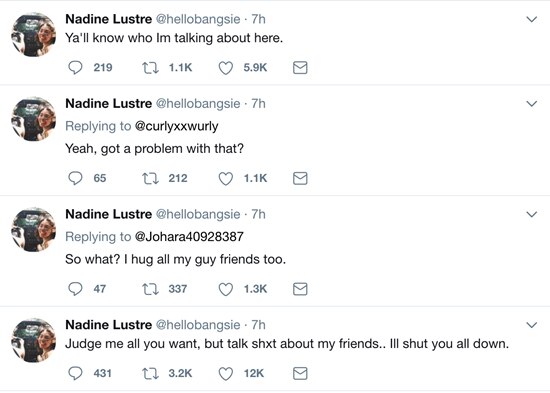
Task: Retweet the tweet showing 212 retweets
Action: [x=150, y=178]
